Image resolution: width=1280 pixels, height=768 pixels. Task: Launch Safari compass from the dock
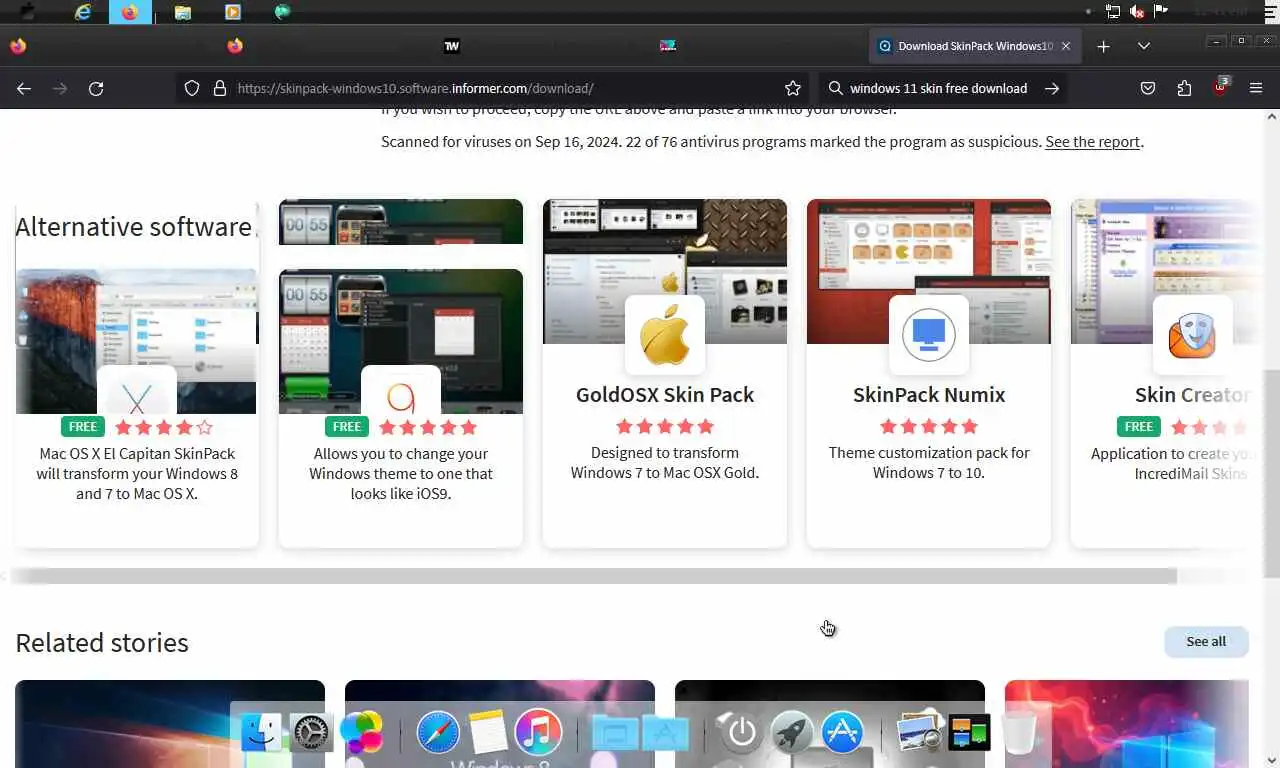coord(438,733)
